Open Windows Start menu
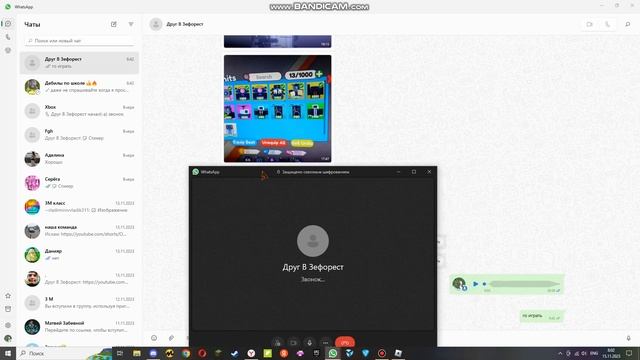640x360 pixels. point(8,353)
